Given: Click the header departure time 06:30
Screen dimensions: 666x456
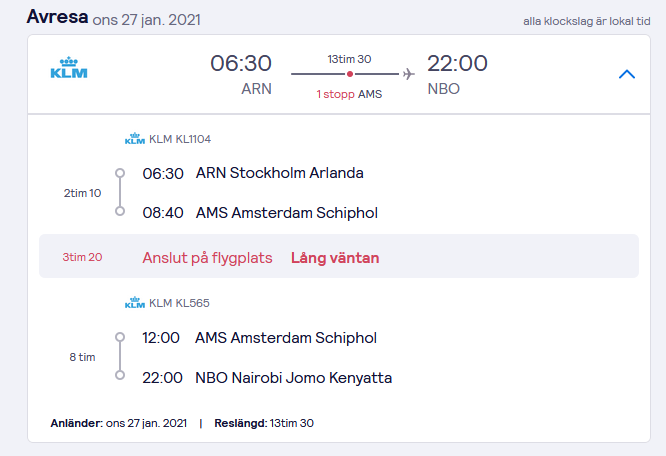Looking at the screenshot, I should [240, 63].
